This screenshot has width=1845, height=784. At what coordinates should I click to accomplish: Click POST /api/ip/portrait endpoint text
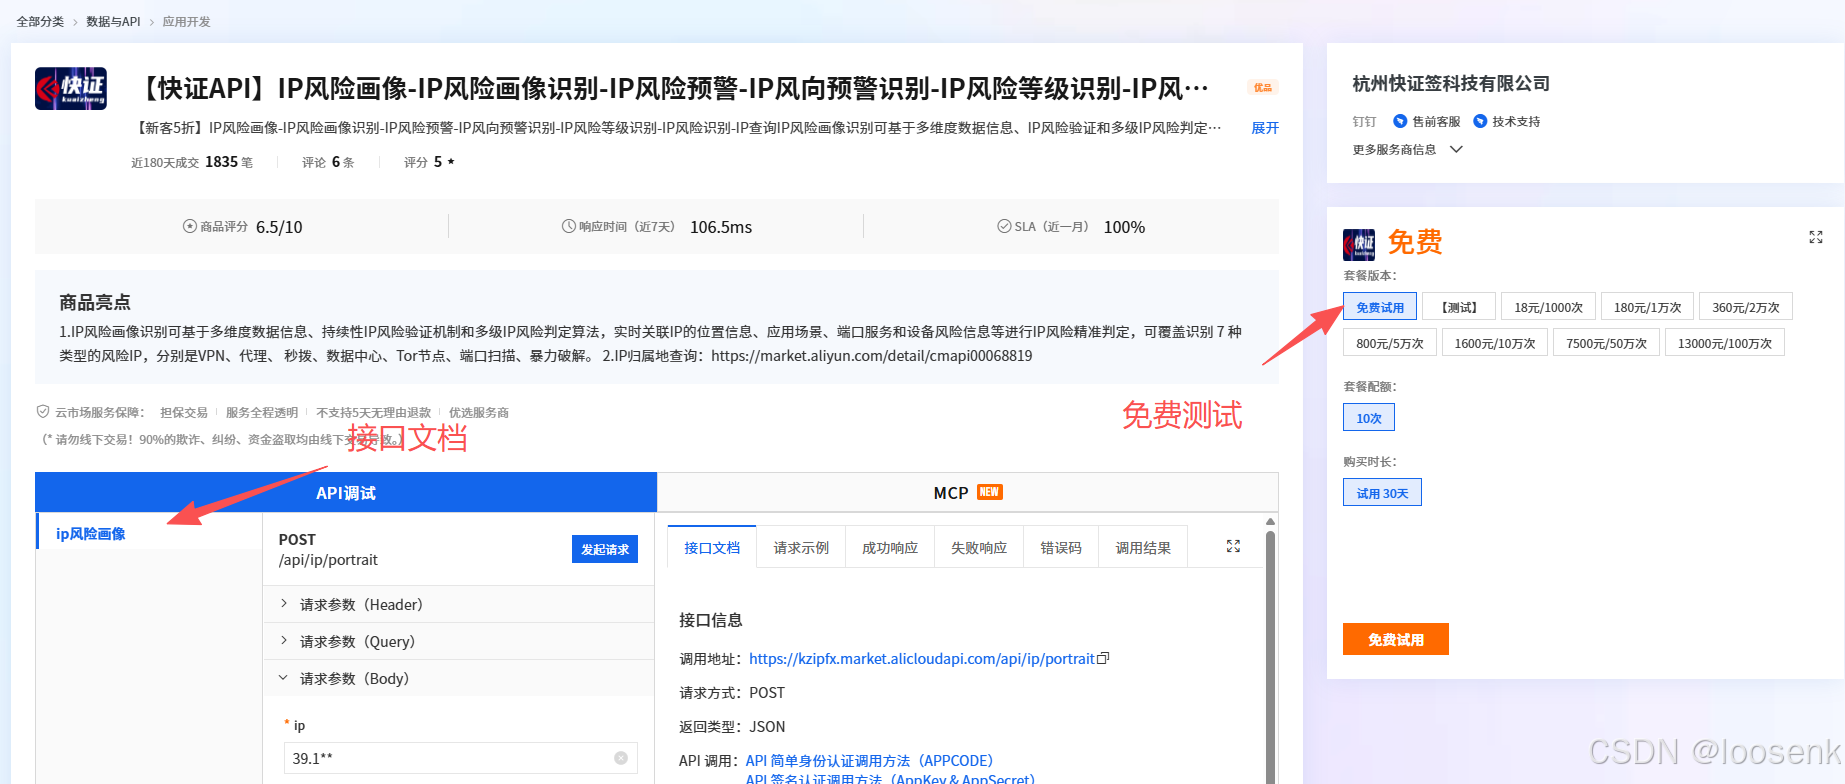328,549
